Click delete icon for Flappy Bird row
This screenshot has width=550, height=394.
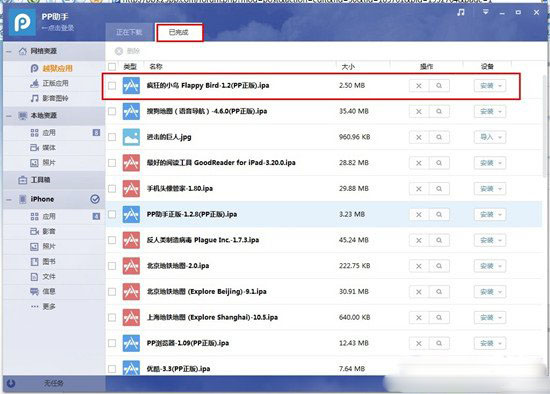419,86
